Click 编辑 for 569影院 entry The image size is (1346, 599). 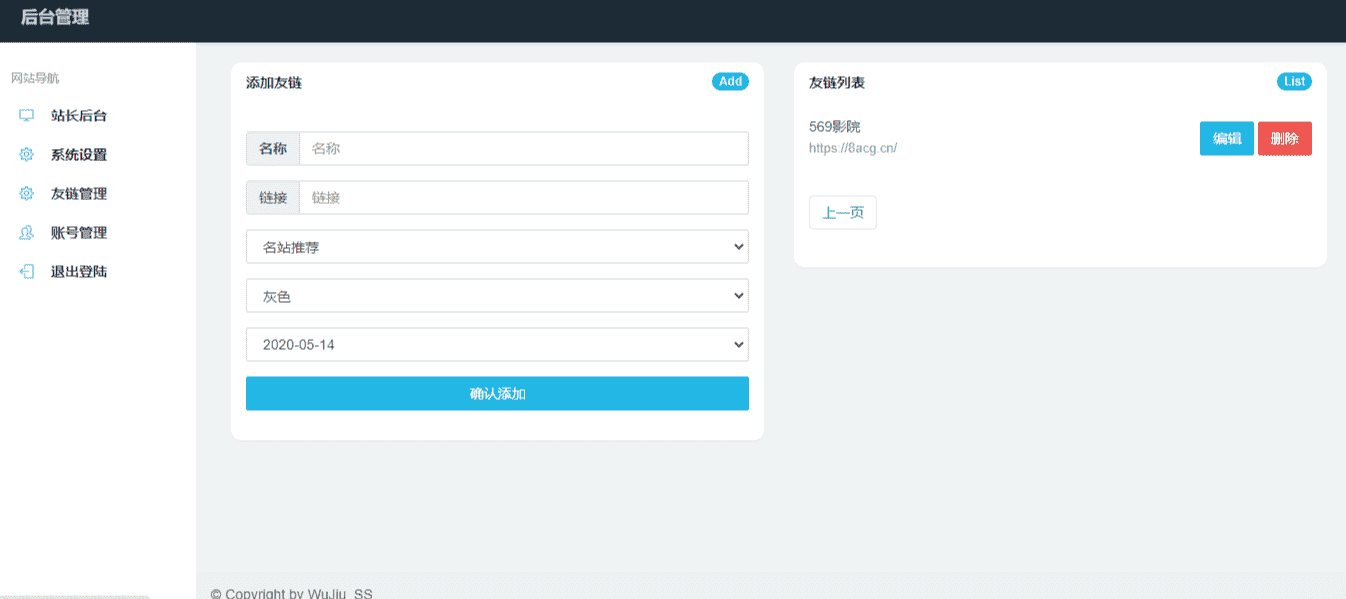(x=1227, y=139)
